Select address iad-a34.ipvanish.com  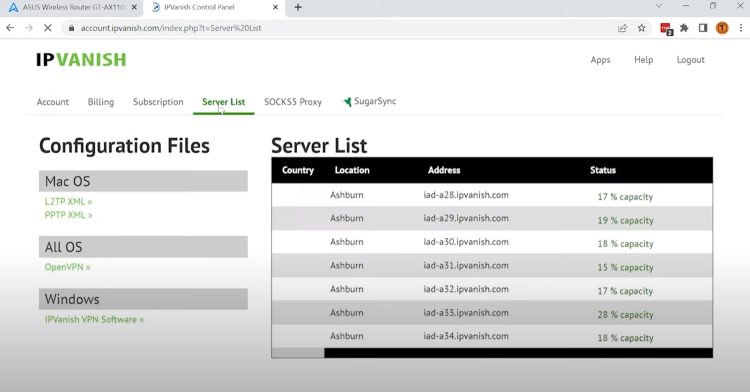(466, 336)
